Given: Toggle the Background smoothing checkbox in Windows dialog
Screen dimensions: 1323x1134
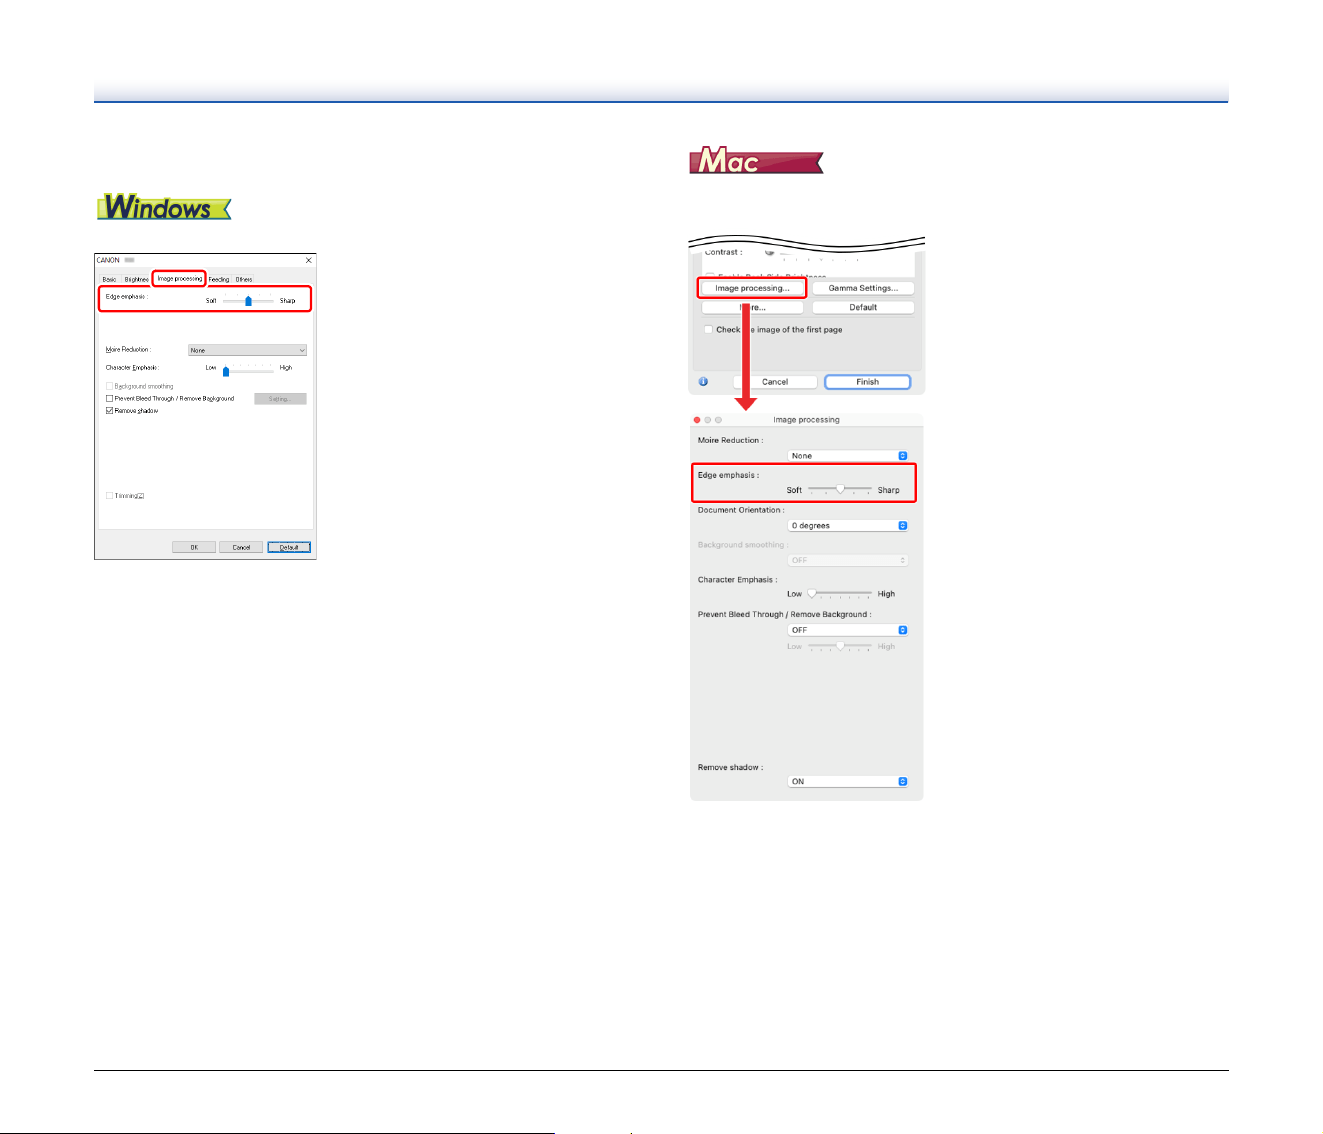Looking at the screenshot, I should pos(110,386).
